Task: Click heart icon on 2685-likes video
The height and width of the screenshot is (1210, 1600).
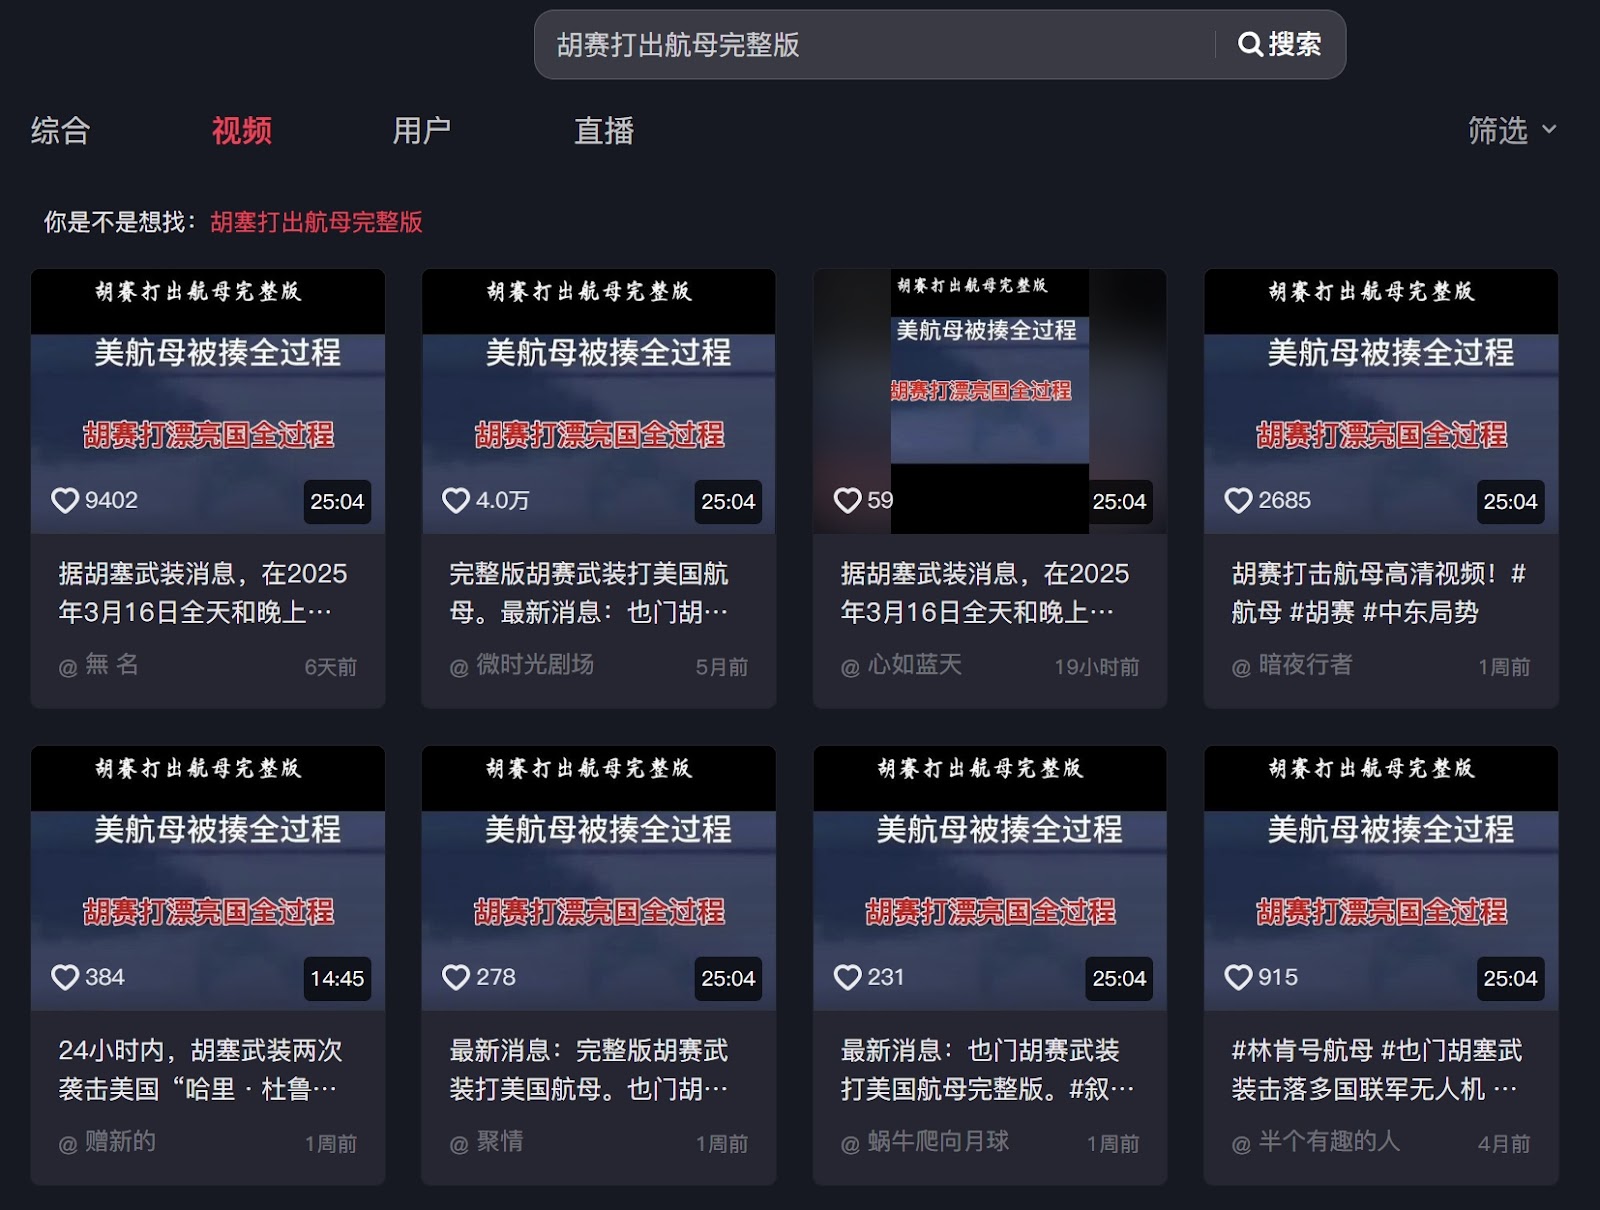Action: (x=1238, y=500)
